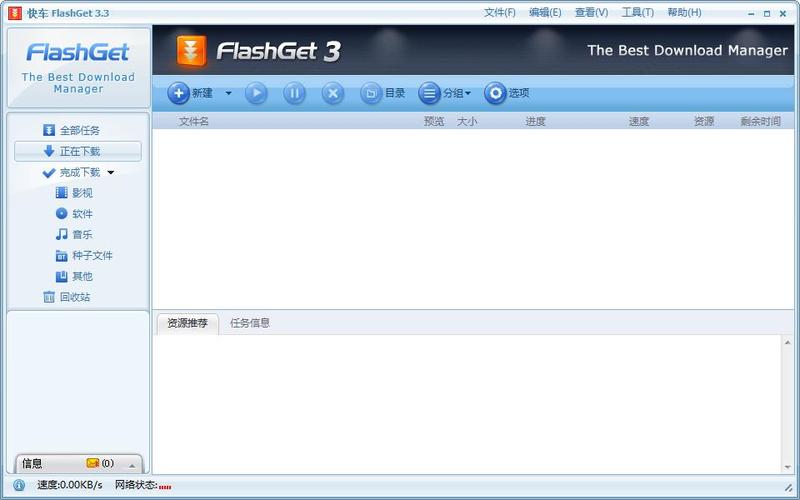Open the 查看(V) menu
The height and width of the screenshot is (500, 800).
pos(591,13)
